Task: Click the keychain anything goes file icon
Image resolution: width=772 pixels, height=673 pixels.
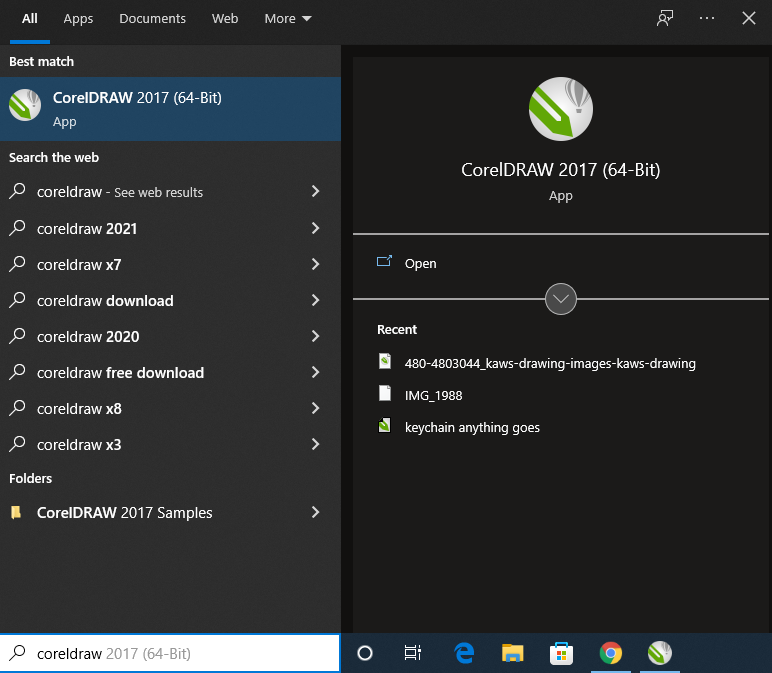Action: 385,425
